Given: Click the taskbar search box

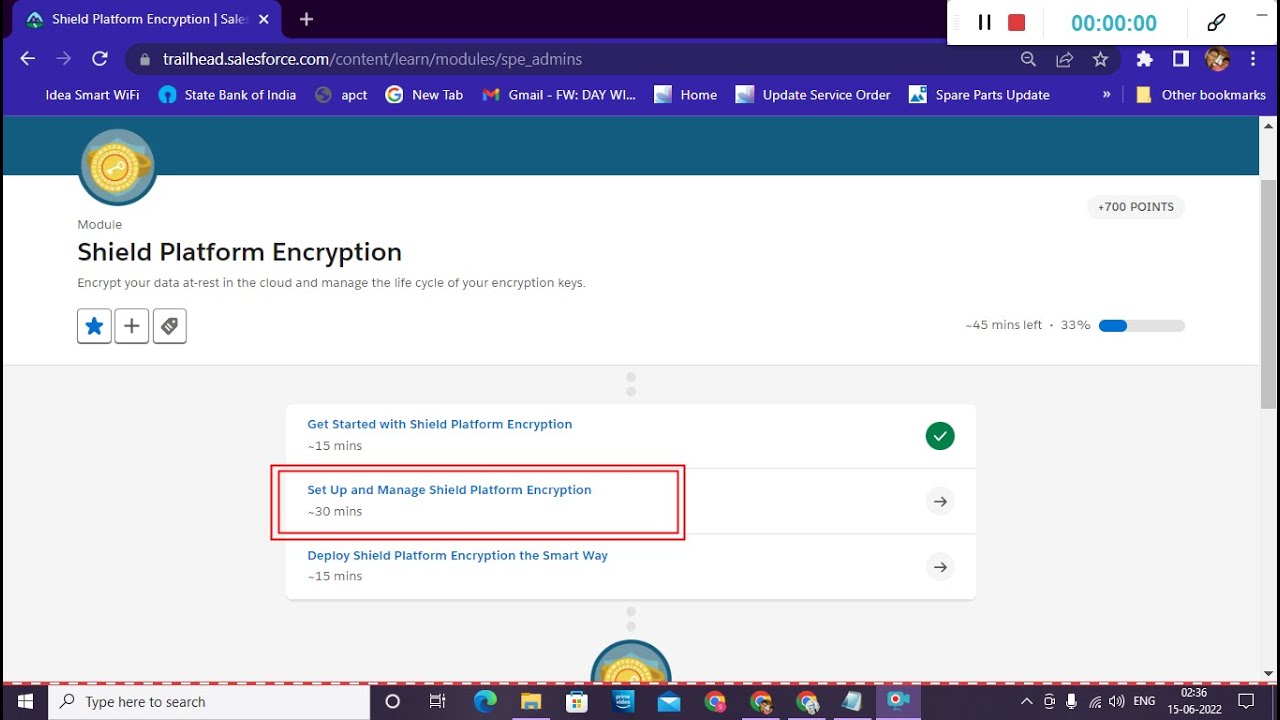Looking at the screenshot, I should pos(209,701).
